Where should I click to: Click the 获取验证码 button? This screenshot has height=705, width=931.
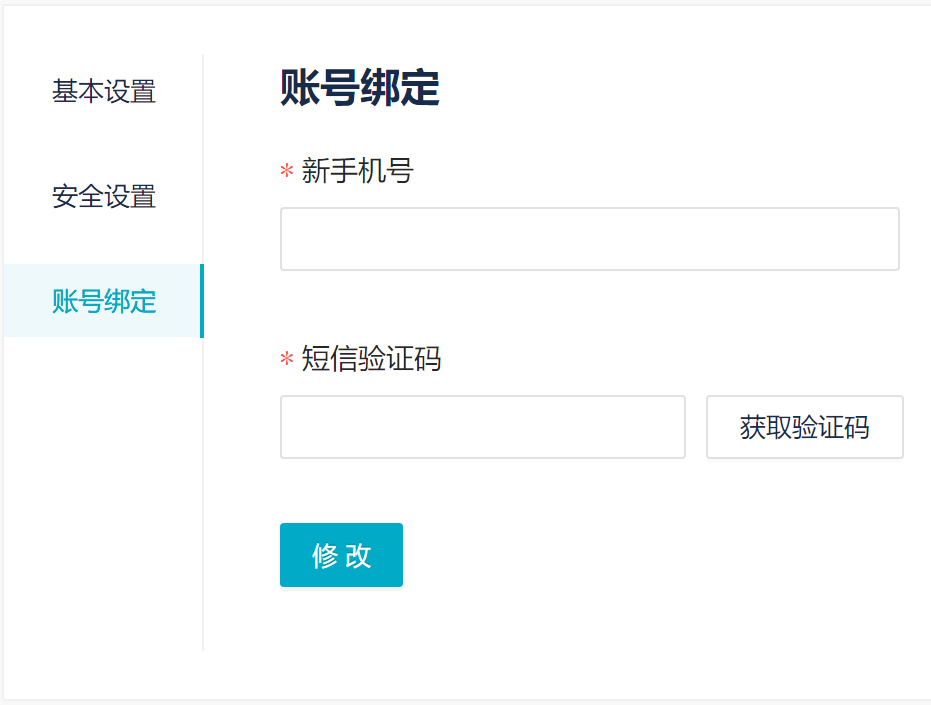click(804, 427)
